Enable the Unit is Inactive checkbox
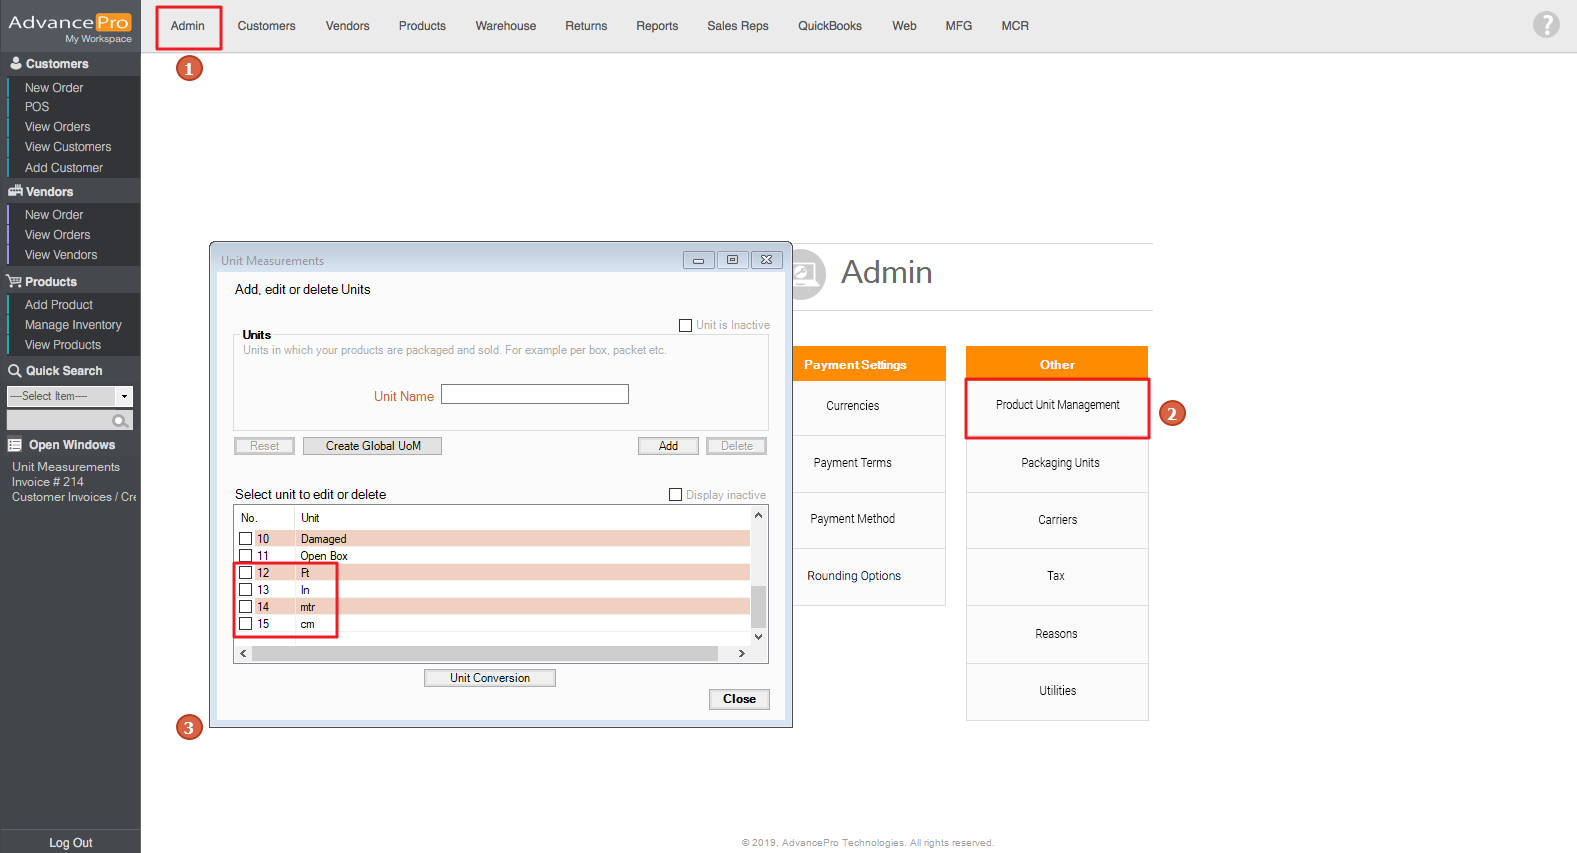The image size is (1577, 853). (x=685, y=325)
